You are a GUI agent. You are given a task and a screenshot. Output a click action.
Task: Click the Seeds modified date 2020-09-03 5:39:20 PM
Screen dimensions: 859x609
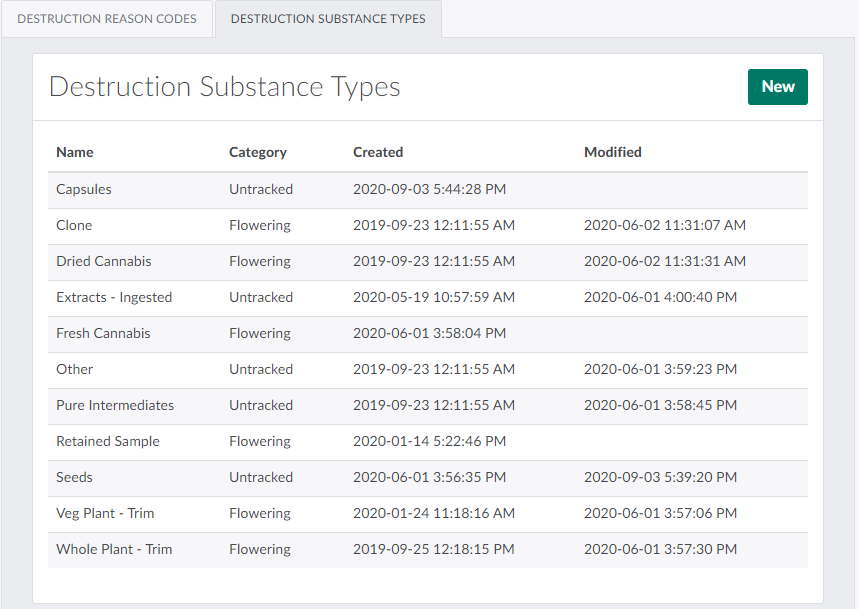[660, 478]
